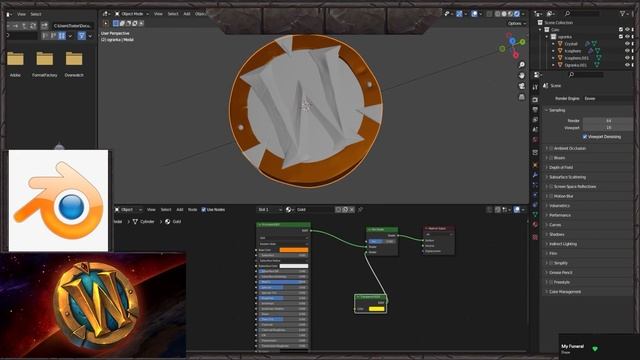
Task: Select the box-select mode icon in viewport header
Action: pos(116,23)
